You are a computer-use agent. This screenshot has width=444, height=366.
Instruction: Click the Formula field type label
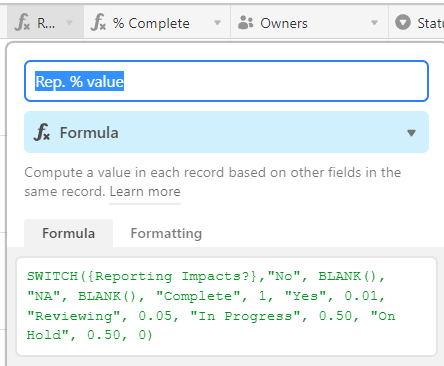[x=89, y=133]
